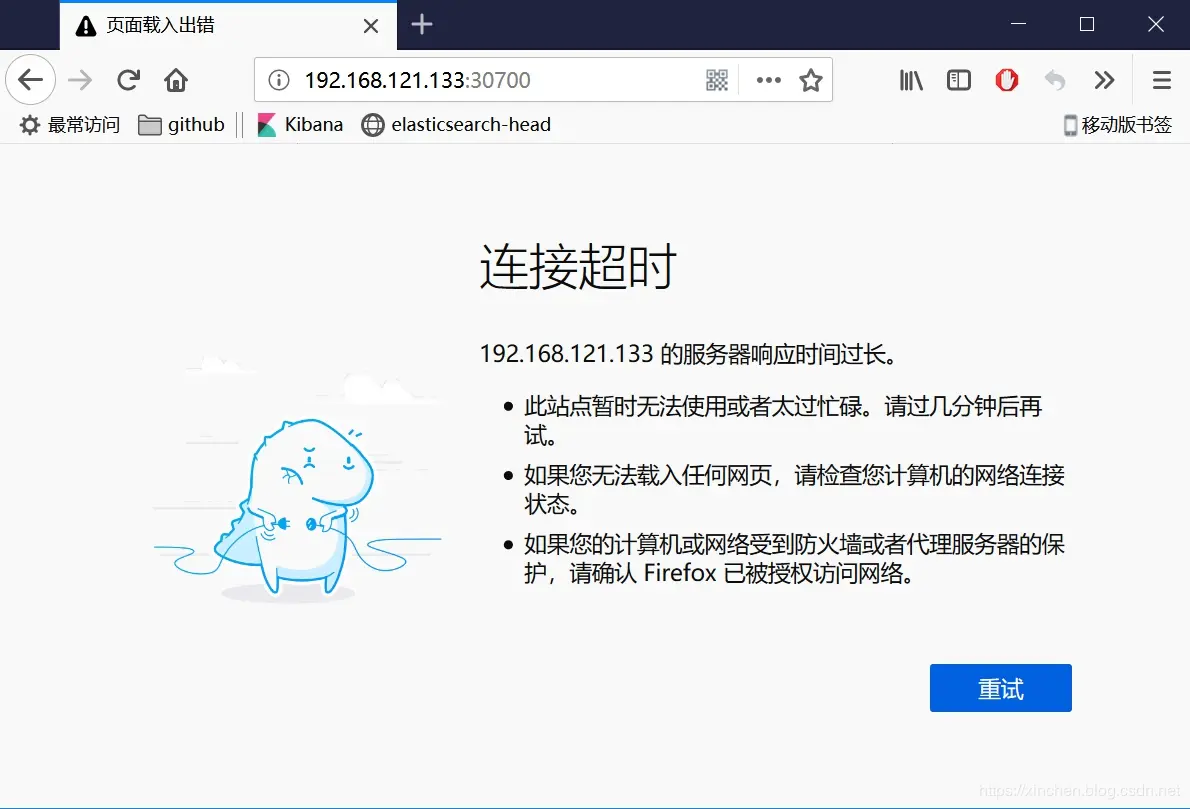Image resolution: width=1190 pixels, height=809 pixels.
Task: Reload the current page
Action: pos(127,80)
